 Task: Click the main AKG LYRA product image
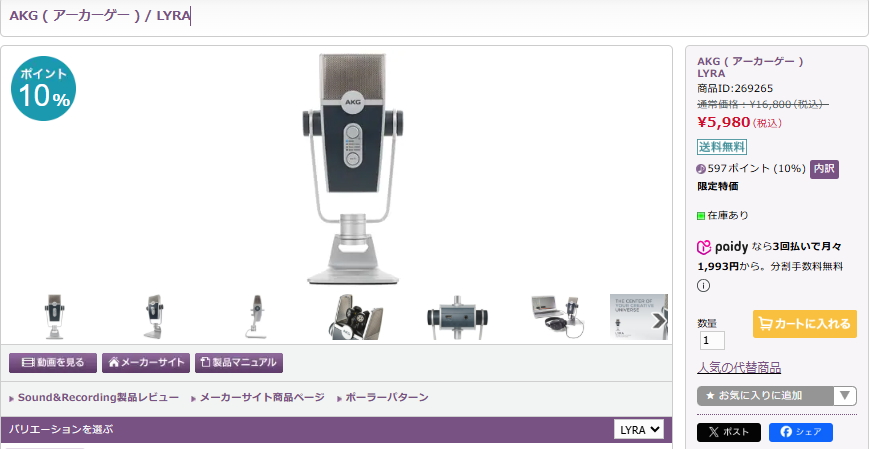tap(353, 169)
